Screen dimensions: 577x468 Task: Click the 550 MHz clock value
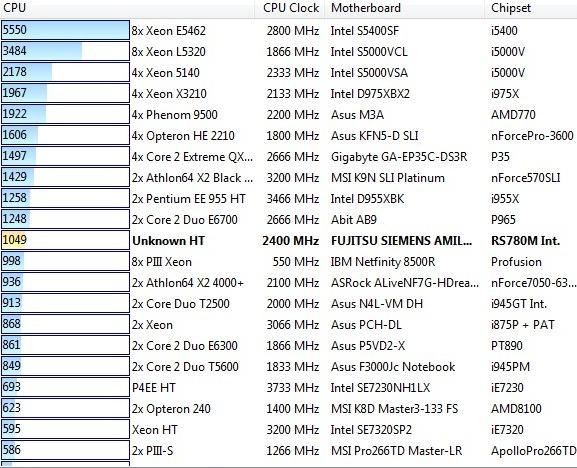[x=296, y=262]
